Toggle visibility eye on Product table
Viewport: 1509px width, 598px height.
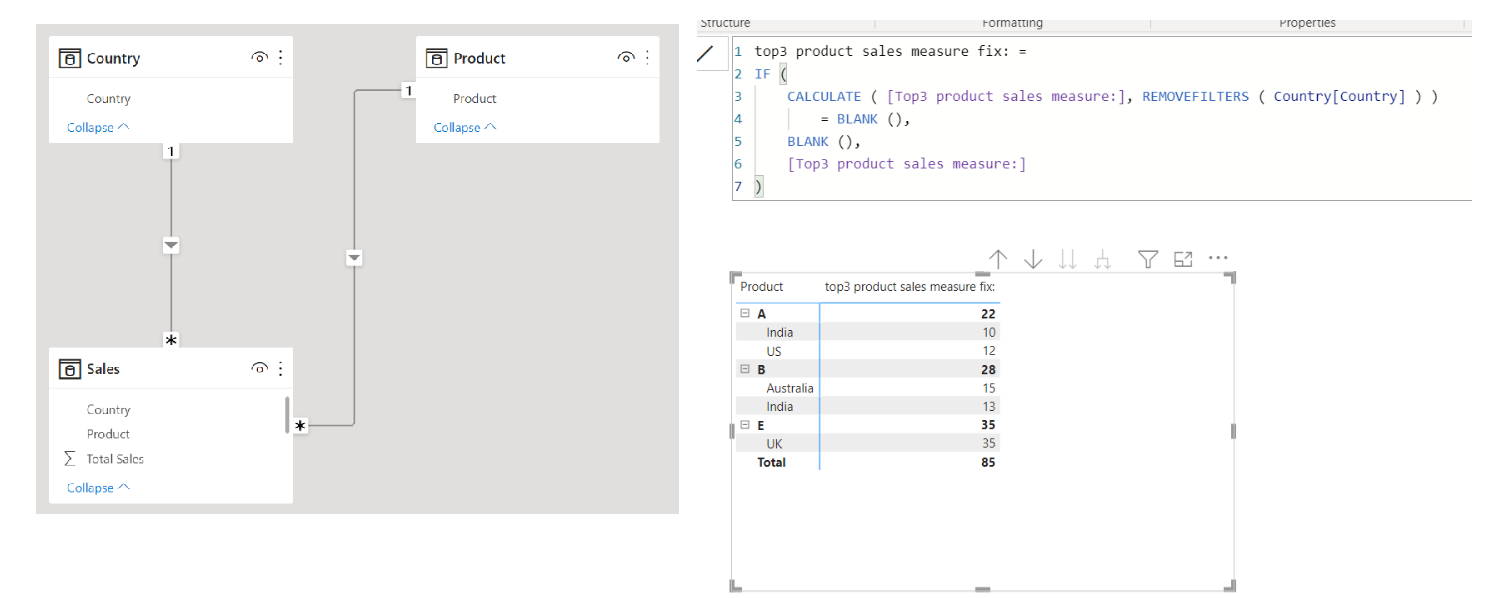pyautogui.click(x=626, y=58)
